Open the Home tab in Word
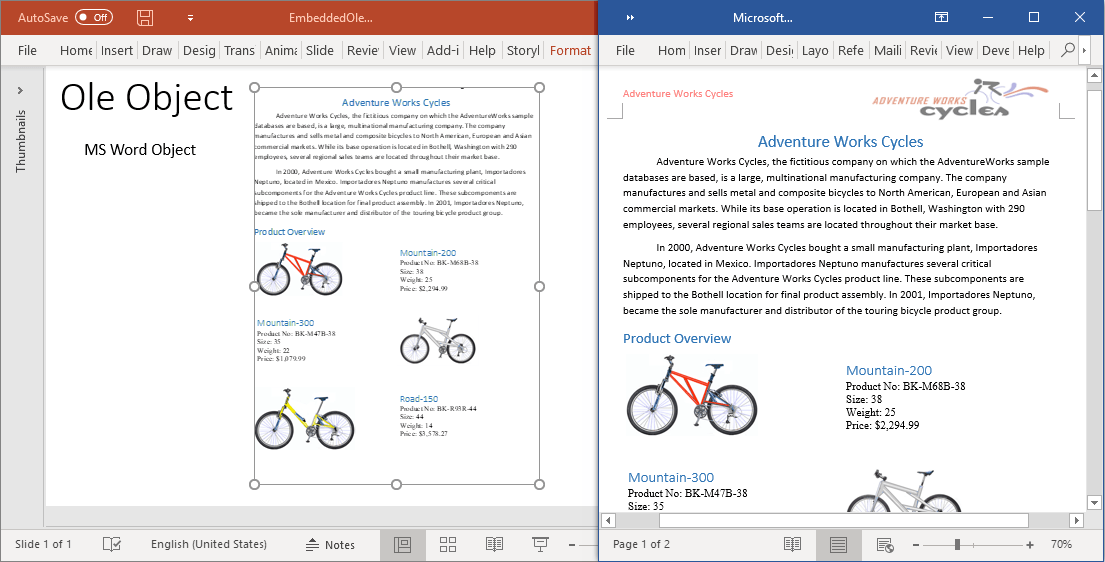The width and height of the screenshot is (1105, 562). 671,50
